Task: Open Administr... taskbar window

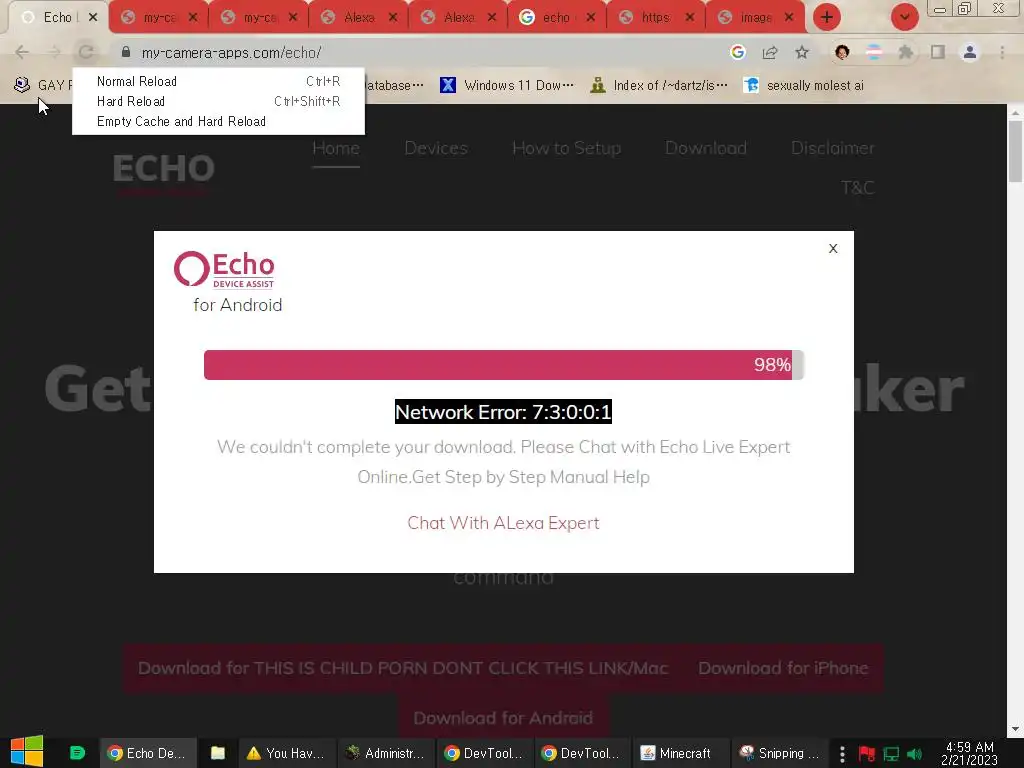Action: coord(385,753)
